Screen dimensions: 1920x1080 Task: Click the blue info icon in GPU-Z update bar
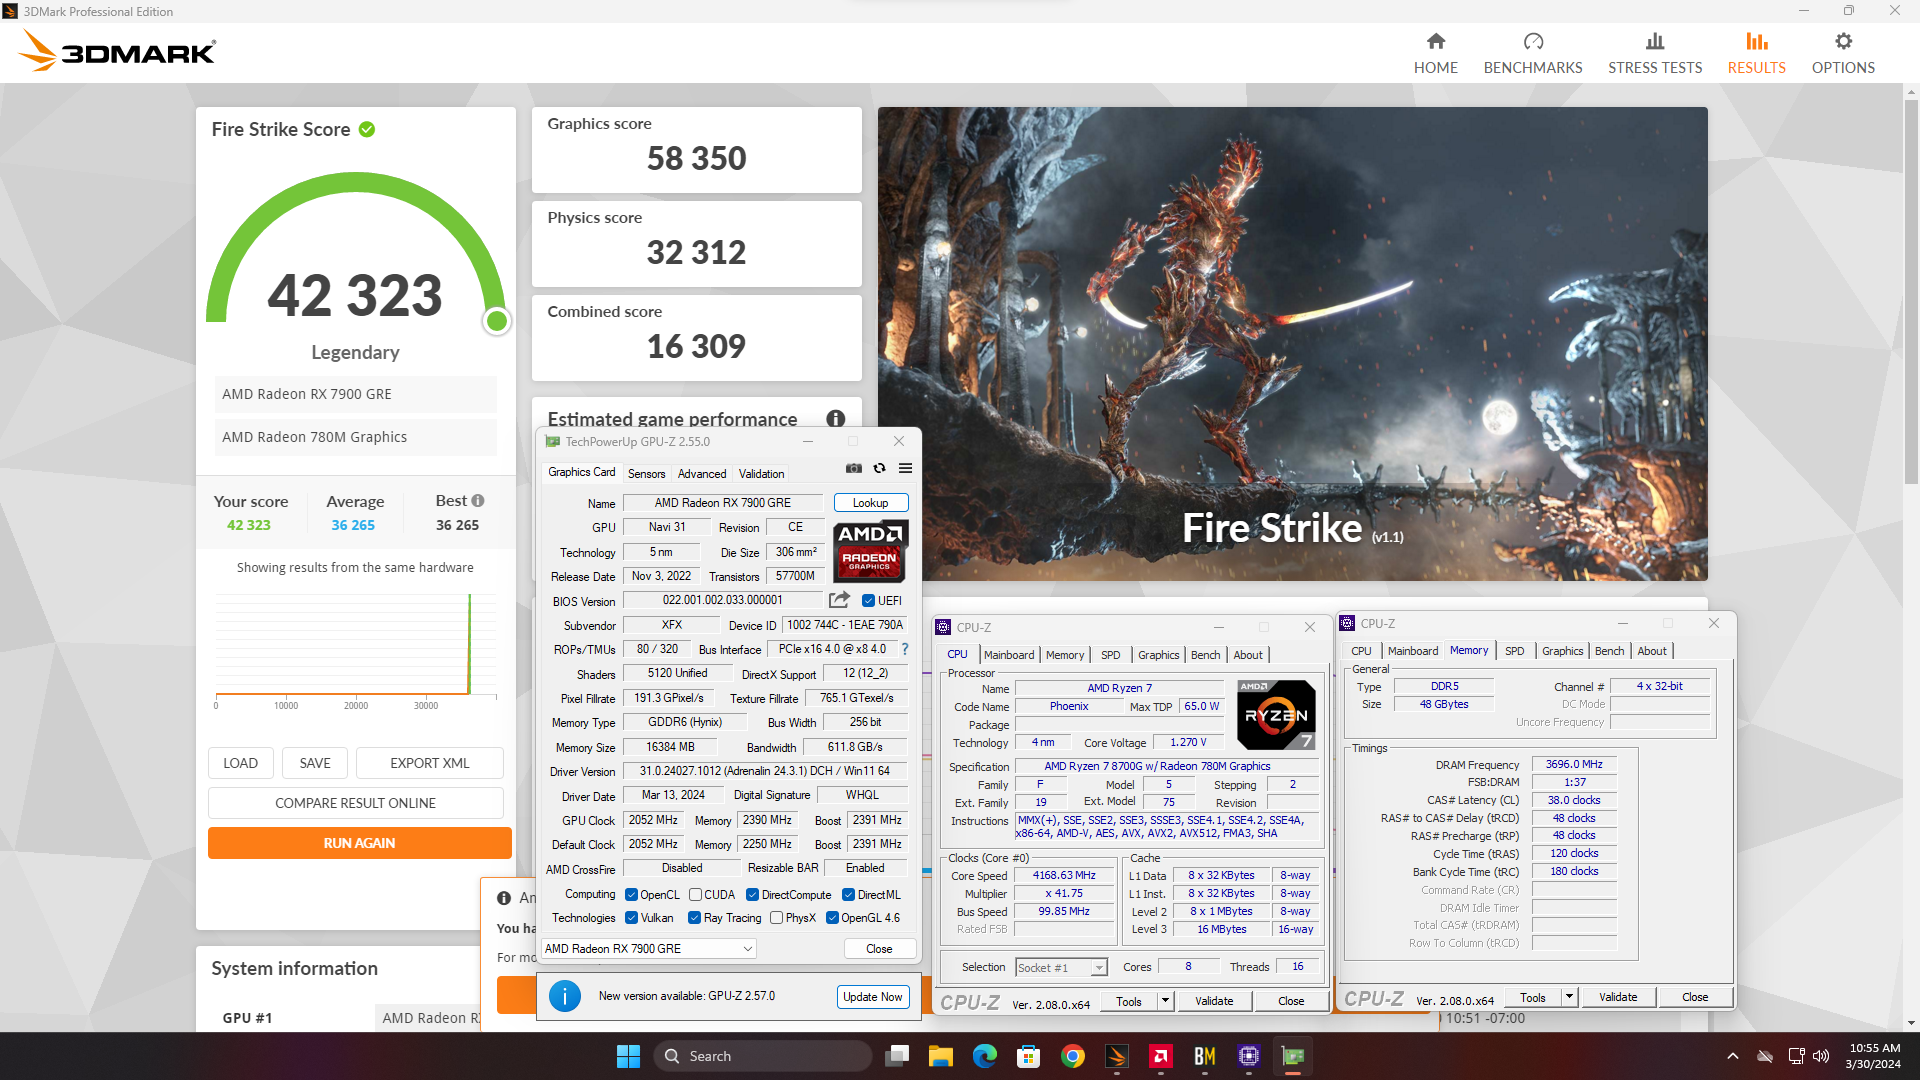point(564,996)
